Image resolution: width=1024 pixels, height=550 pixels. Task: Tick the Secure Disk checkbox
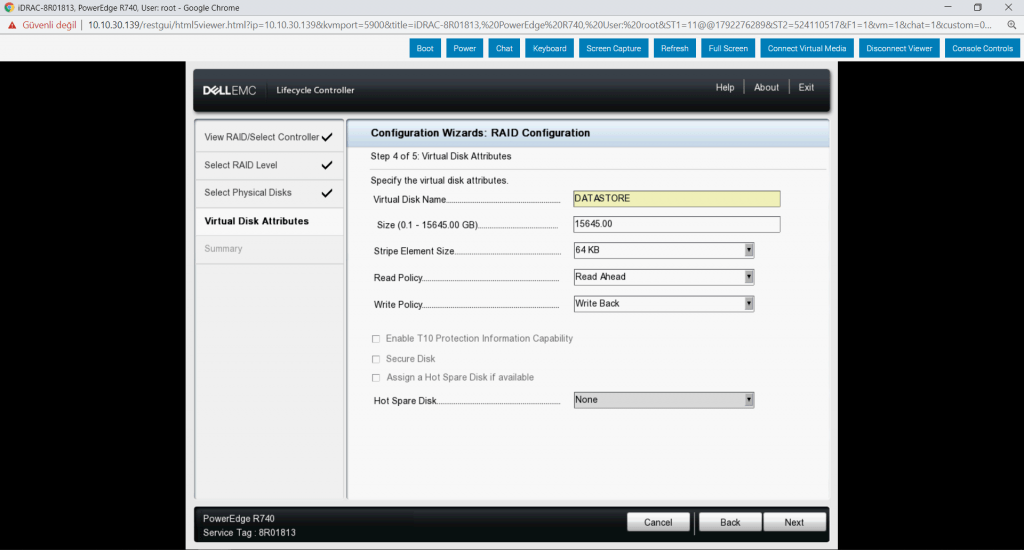coord(376,359)
